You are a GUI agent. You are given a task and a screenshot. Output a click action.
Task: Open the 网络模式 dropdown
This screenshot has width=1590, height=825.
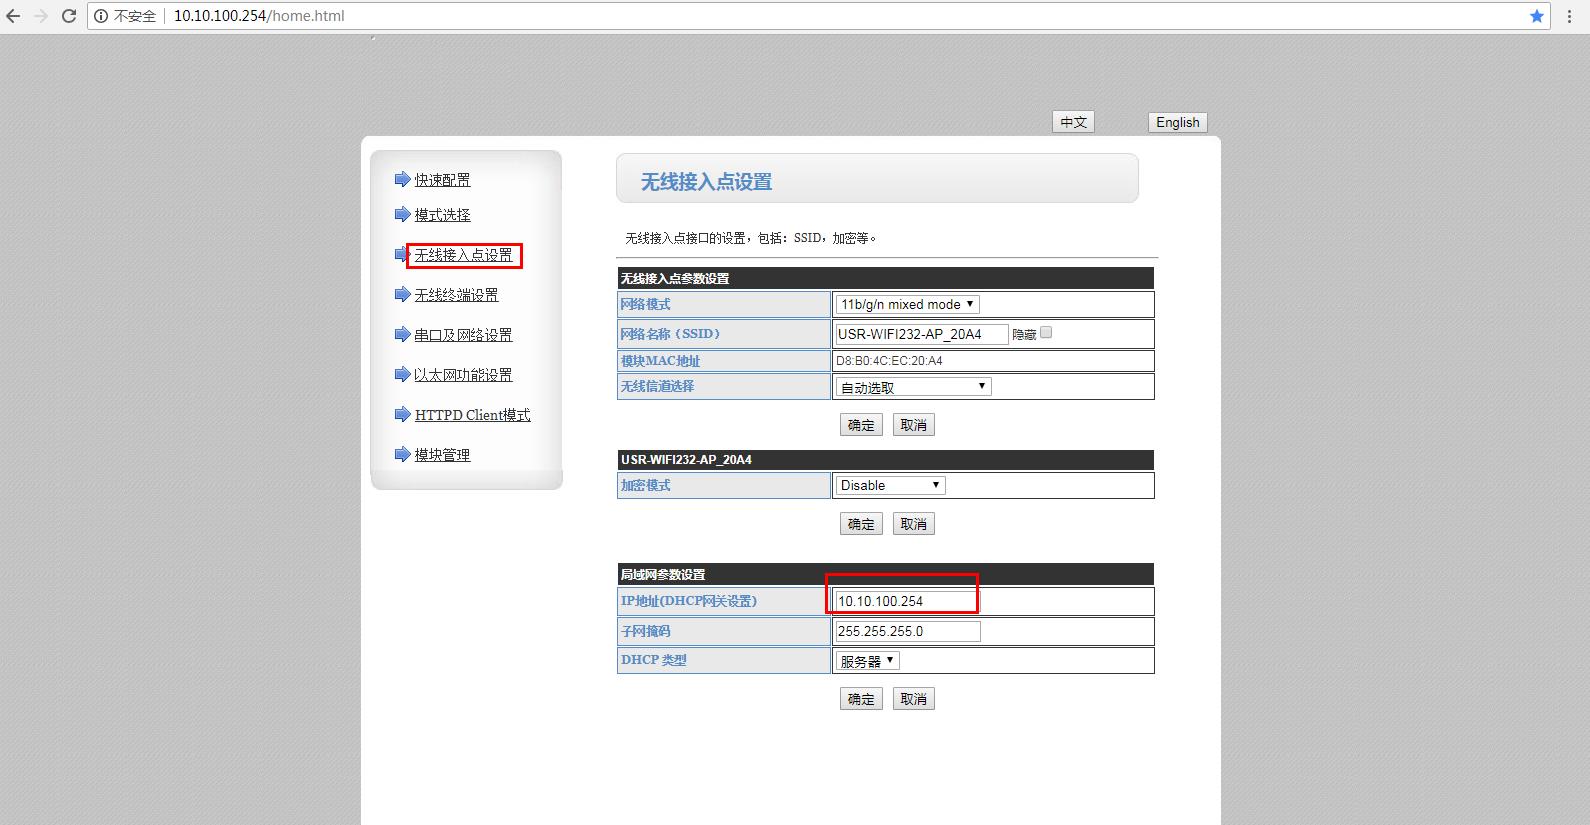(907, 304)
